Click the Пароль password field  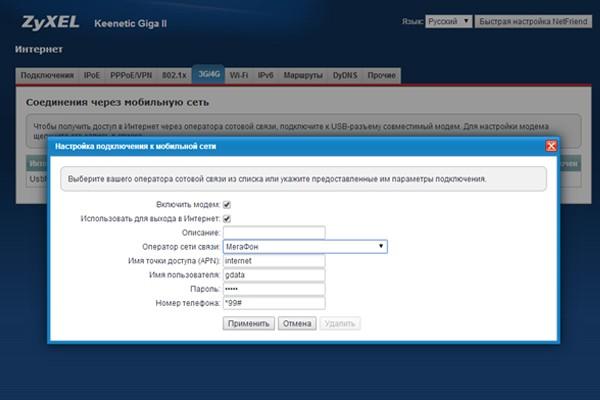click(x=274, y=289)
